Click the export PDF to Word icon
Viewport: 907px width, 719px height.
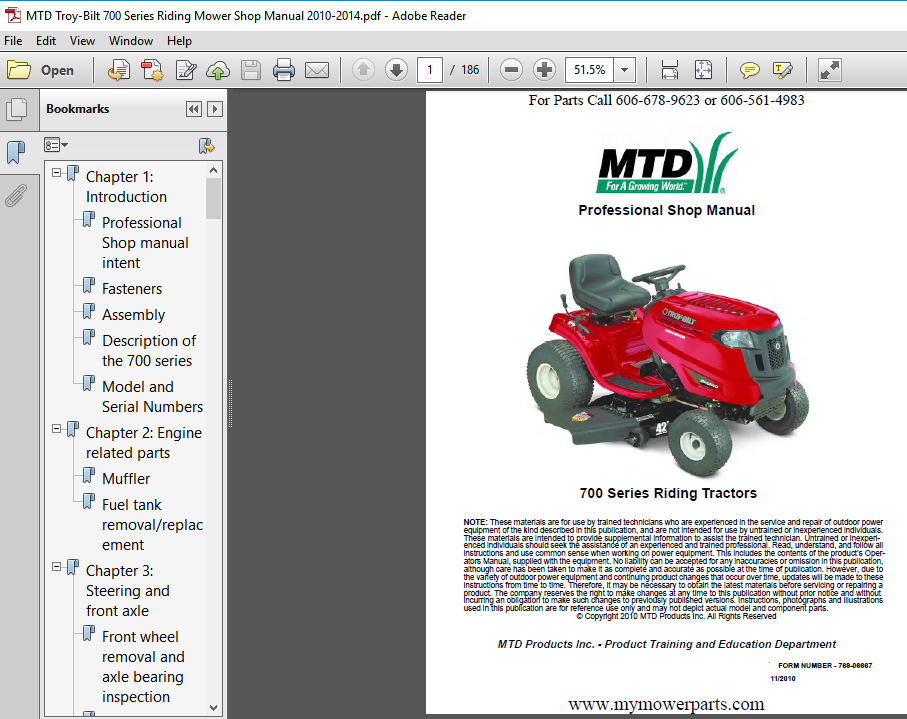click(119, 70)
